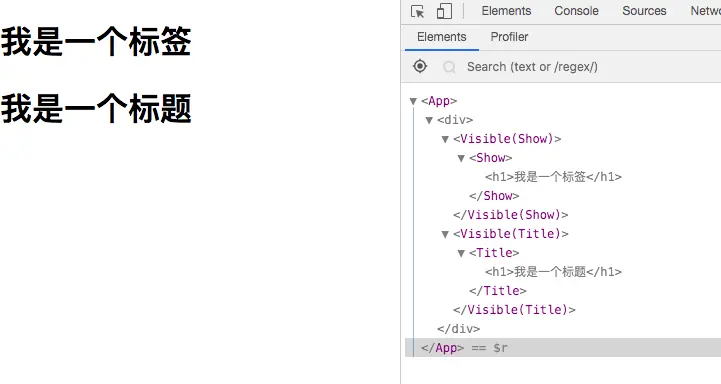The height and width of the screenshot is (384, 721).
Task: Toggle the device toolbar icon
Action: click(x=444, y=11)
